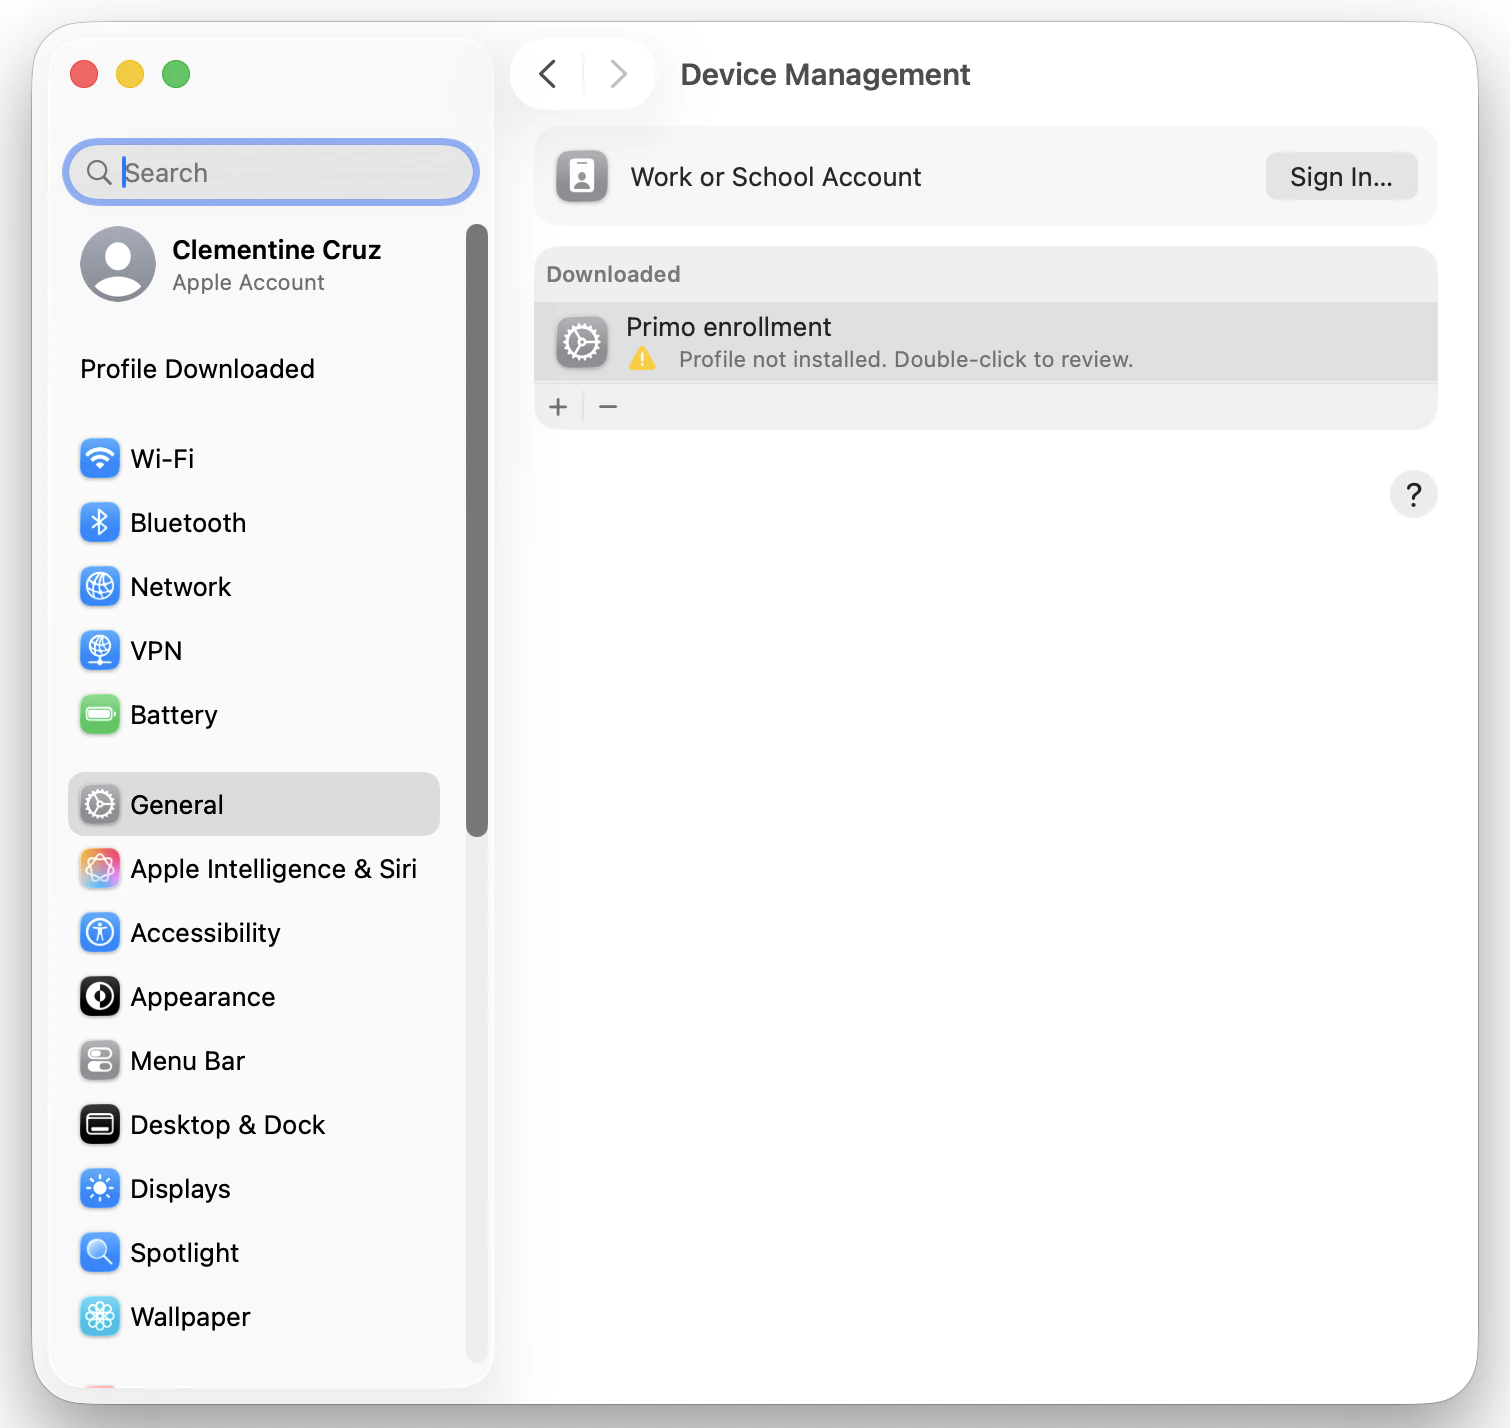Open the Spotlight magnifying glass icon
1510x1428 pixels.
point(99,1252)
